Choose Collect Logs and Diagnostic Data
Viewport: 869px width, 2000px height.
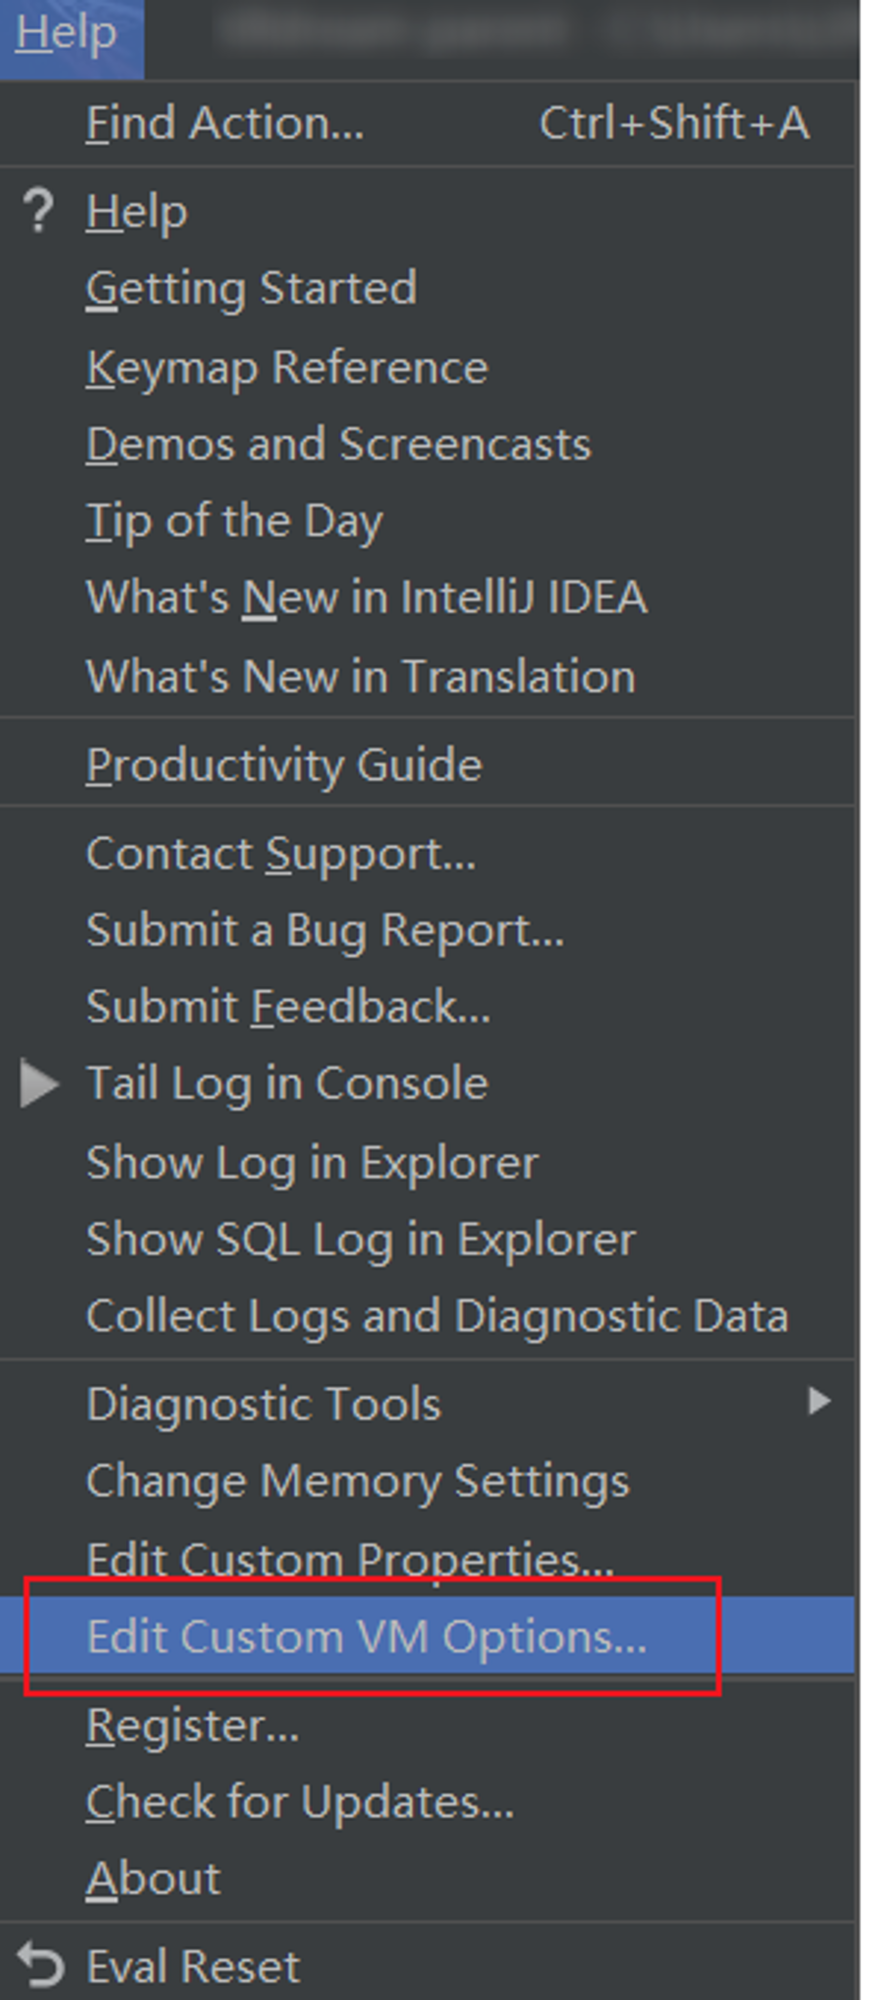428,1316
